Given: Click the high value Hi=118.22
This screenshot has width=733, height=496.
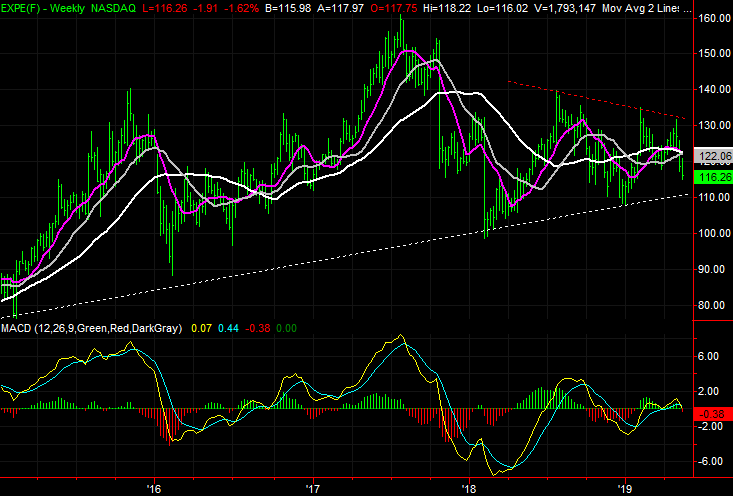Looking at the screenshot, I should coord(448,8).
